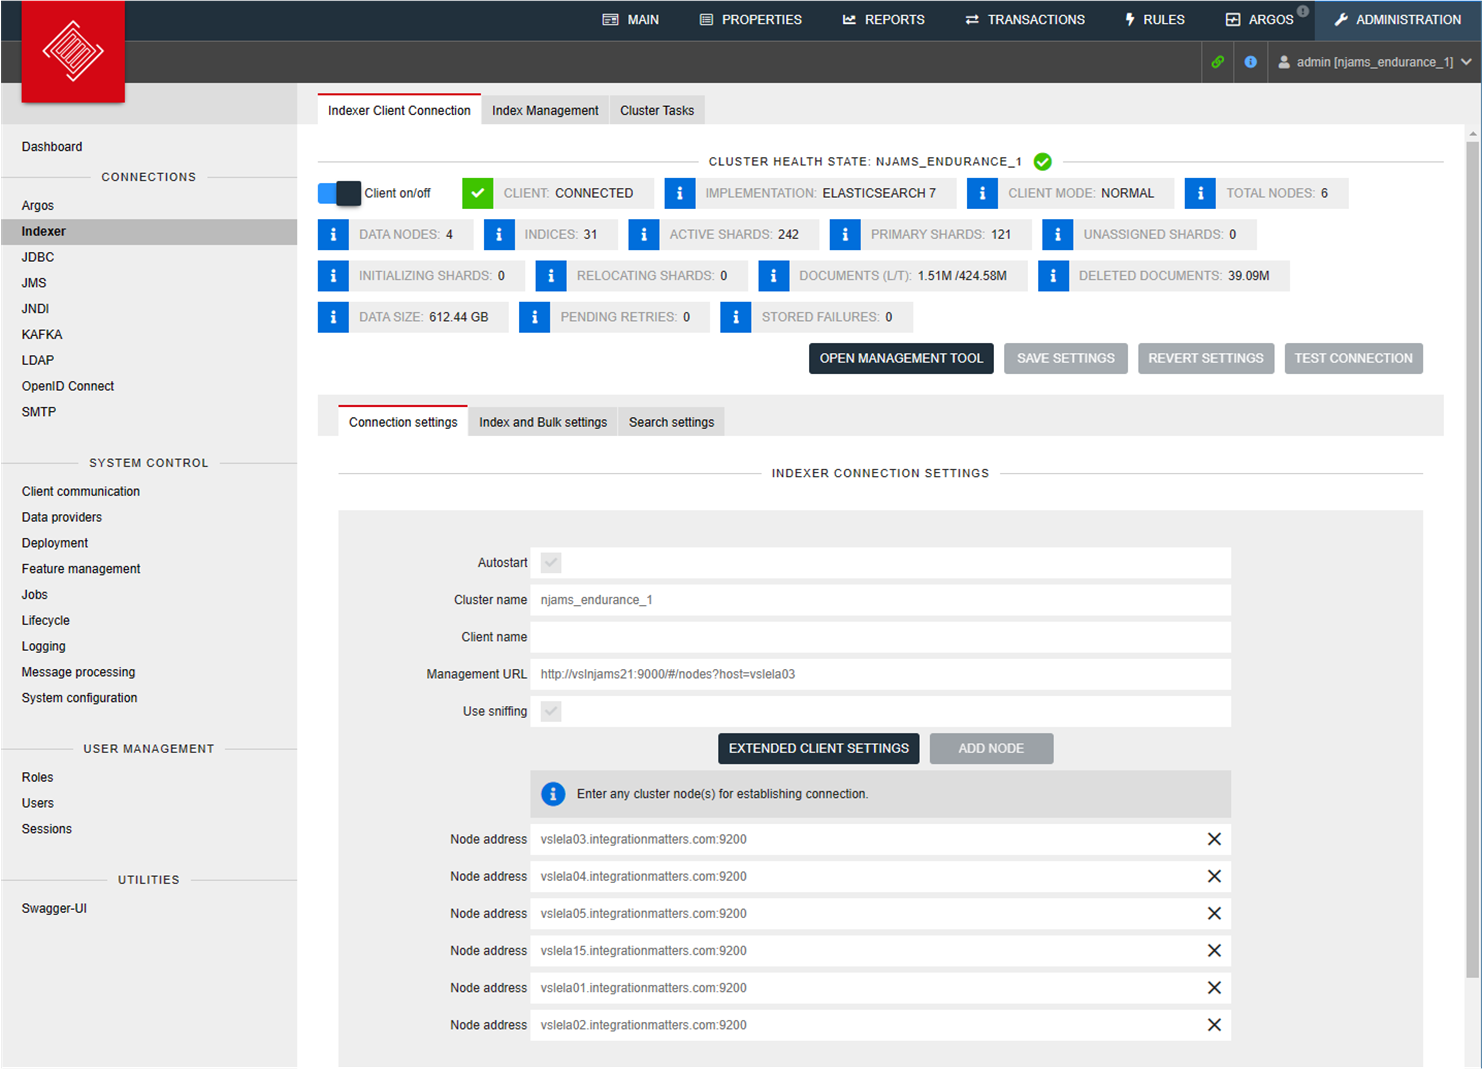Open the REPORTS menu
This screenshot has height=1069, width=1483.
tap(883, 19)
